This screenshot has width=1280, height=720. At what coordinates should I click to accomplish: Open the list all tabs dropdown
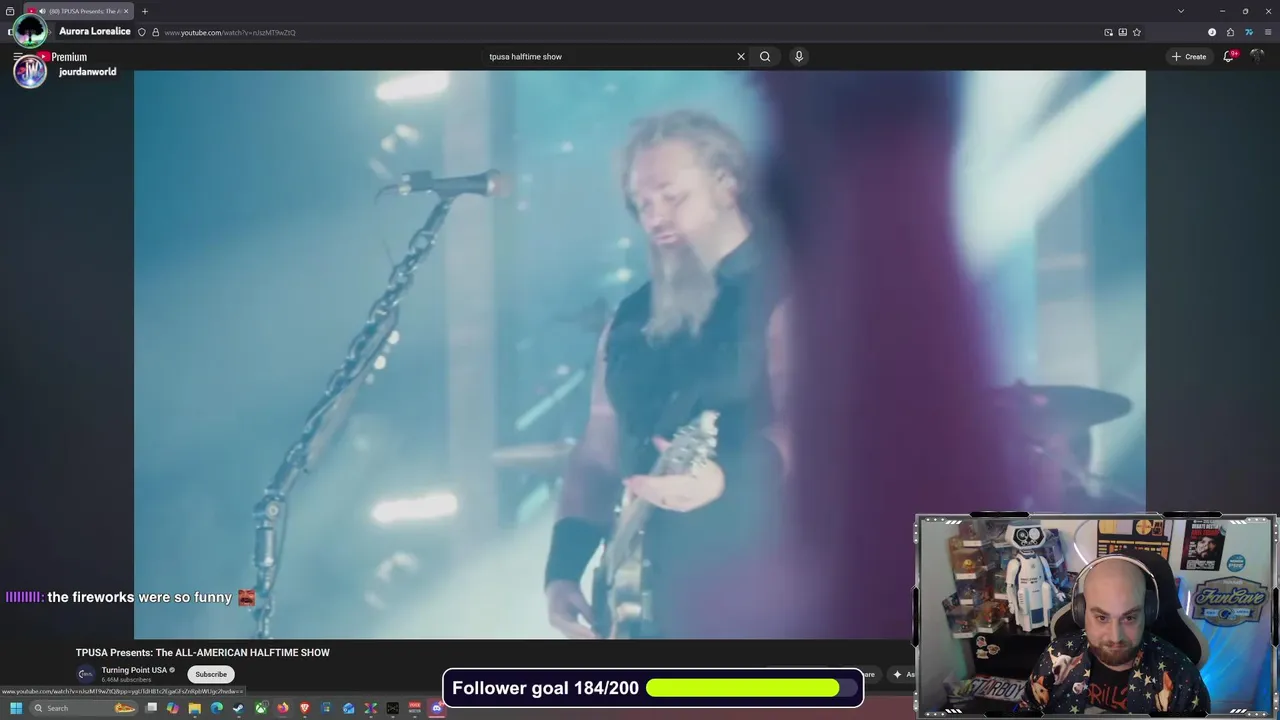pyautogui.click(x=1181, y=11)
